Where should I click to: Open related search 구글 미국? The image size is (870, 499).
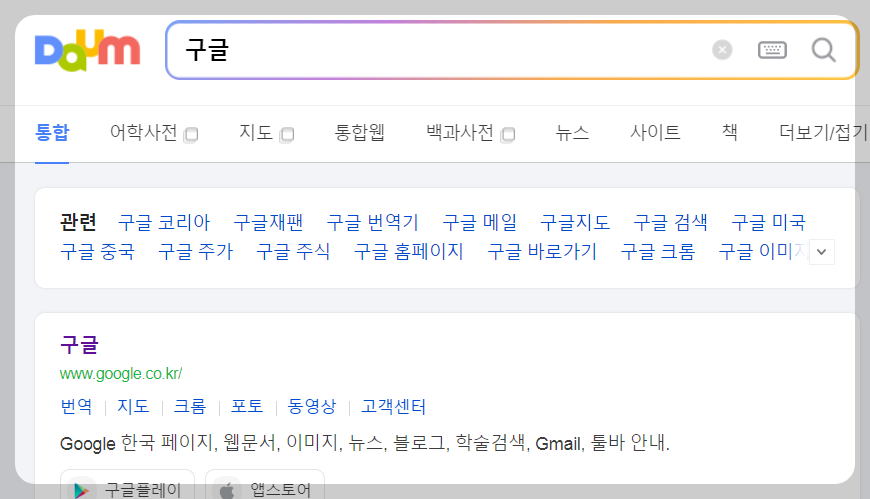[x=768, y=223]
